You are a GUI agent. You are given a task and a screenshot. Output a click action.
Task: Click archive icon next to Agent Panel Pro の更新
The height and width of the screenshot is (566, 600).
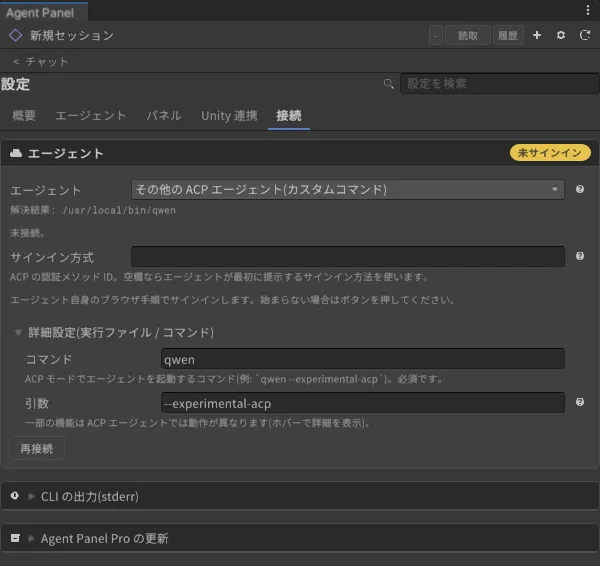coord(15,538)
